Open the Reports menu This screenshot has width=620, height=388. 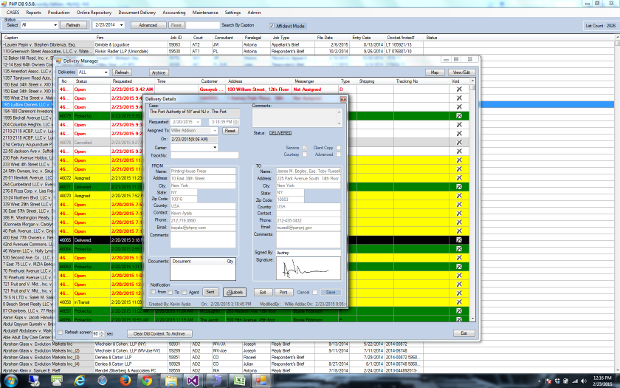pyautogui.click(x=33, y=12)
